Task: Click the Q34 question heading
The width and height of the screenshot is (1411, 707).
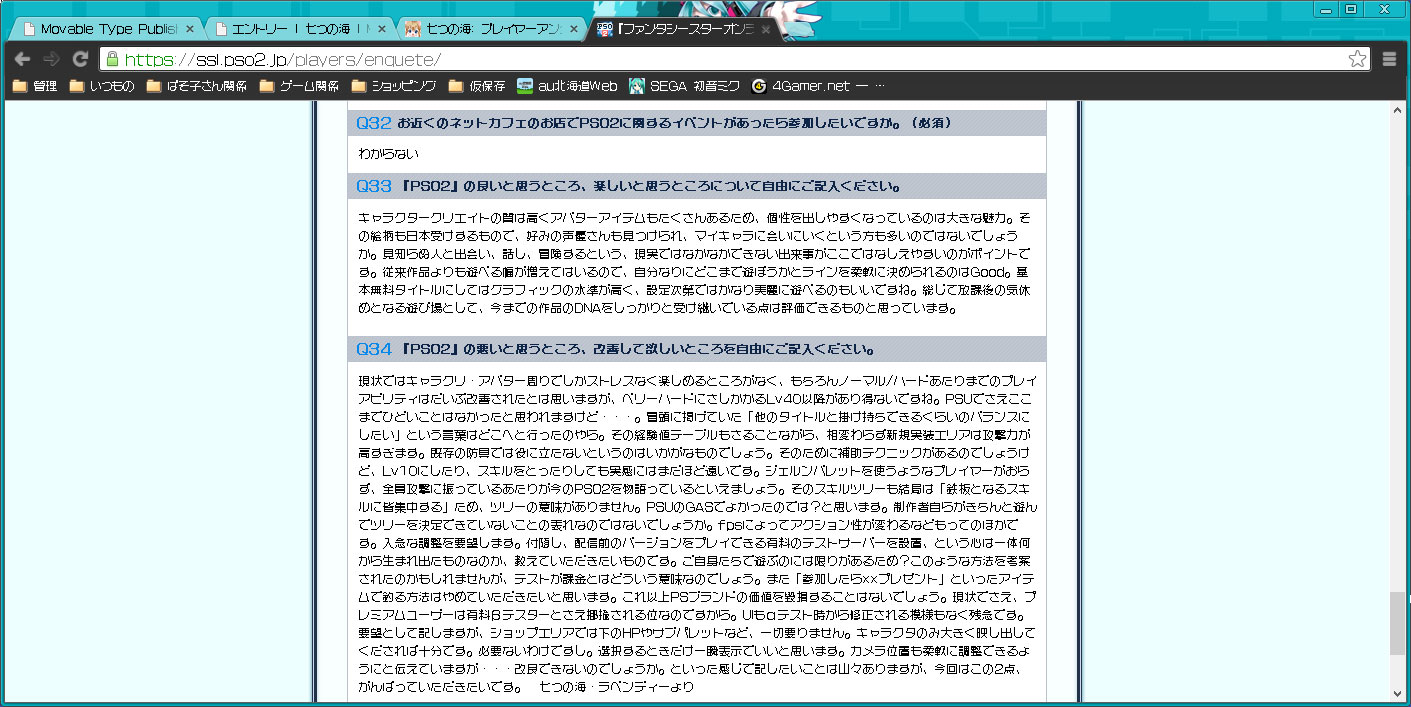Action: 697,349
